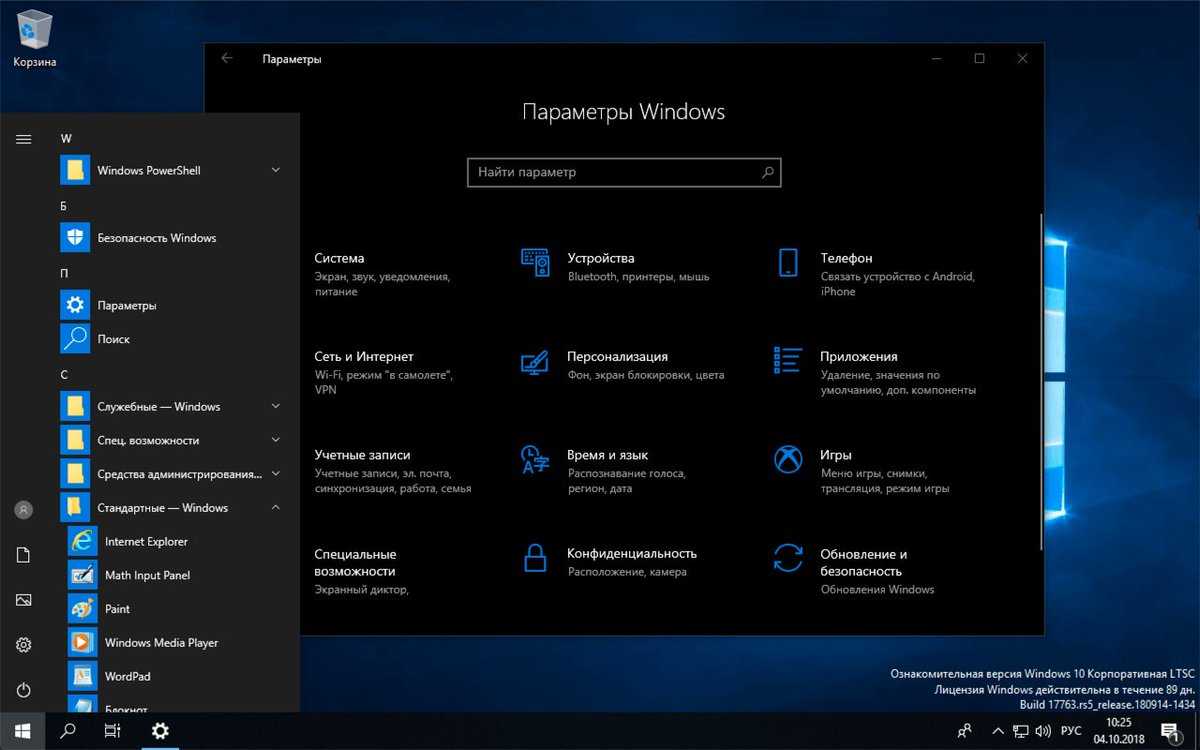Select the Time and Language (Время и язык) icon

point(535,459)
